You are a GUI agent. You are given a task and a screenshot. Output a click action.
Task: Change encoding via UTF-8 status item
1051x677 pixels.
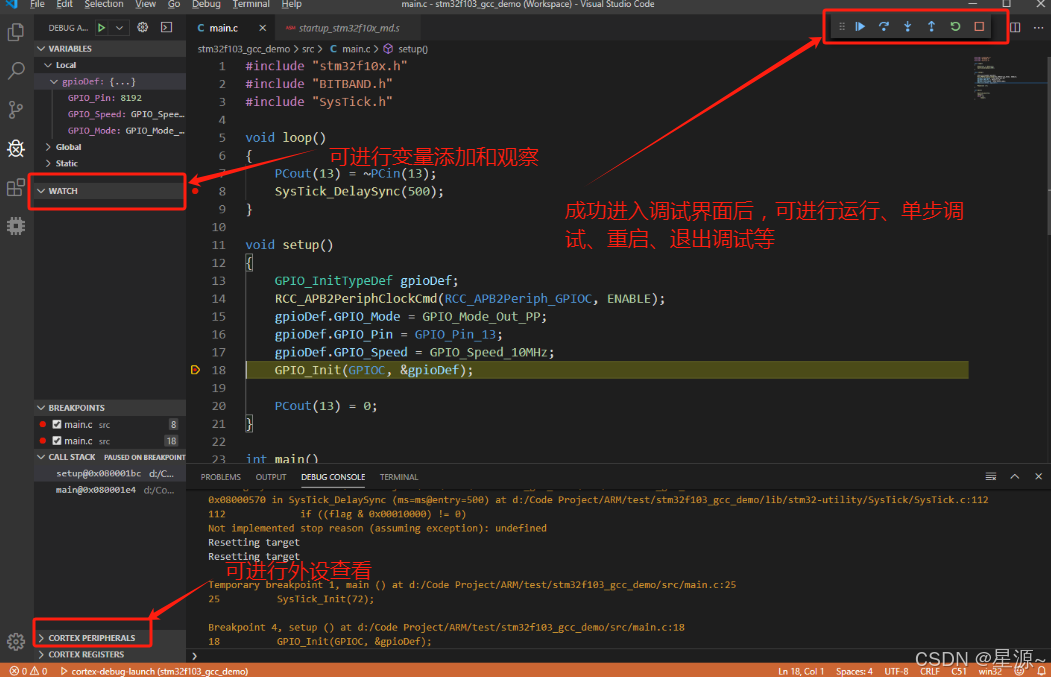point(896,671)
